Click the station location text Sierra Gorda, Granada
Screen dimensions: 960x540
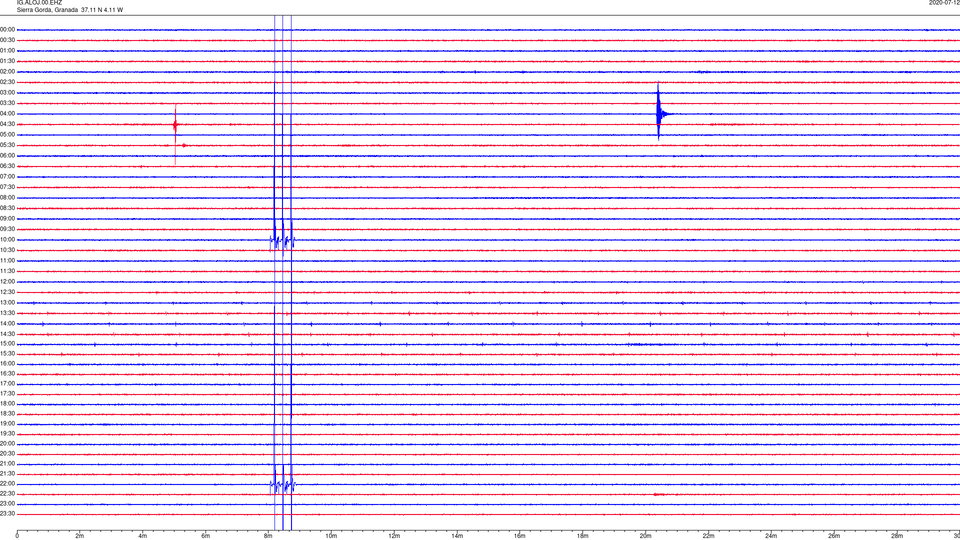pyautogui.click(x=47, y=10)
